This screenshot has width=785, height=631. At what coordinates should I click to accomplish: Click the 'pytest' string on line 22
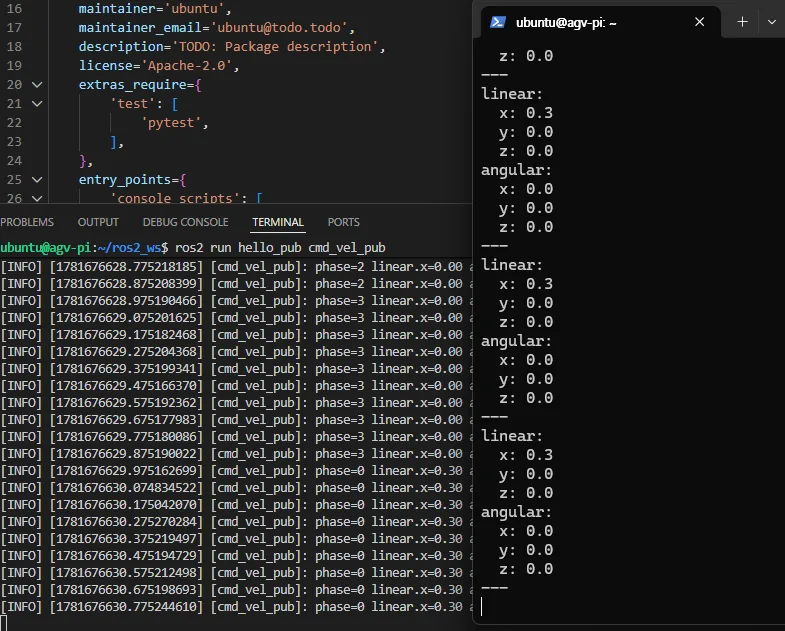click(x=171, y=123)
